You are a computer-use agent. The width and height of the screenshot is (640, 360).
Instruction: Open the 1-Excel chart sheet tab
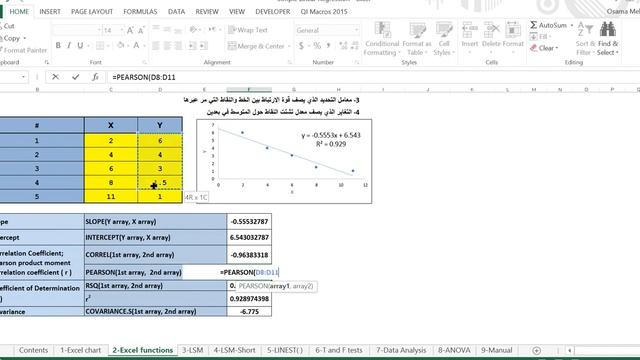pos(80,350)
